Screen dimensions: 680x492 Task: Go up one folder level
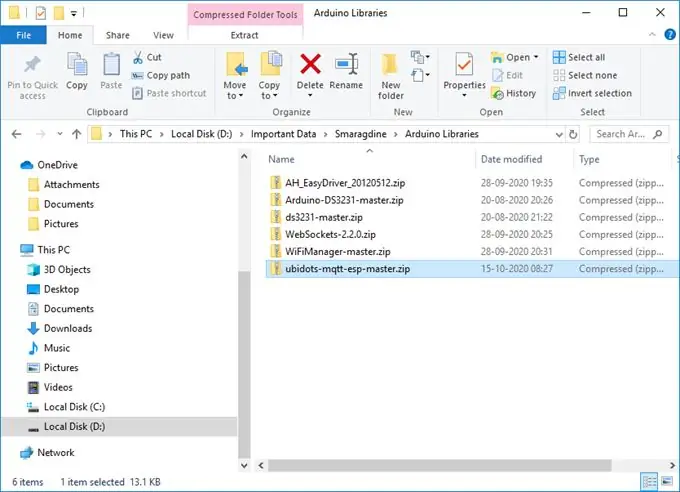pyautogui.click(x=76, y=134)
